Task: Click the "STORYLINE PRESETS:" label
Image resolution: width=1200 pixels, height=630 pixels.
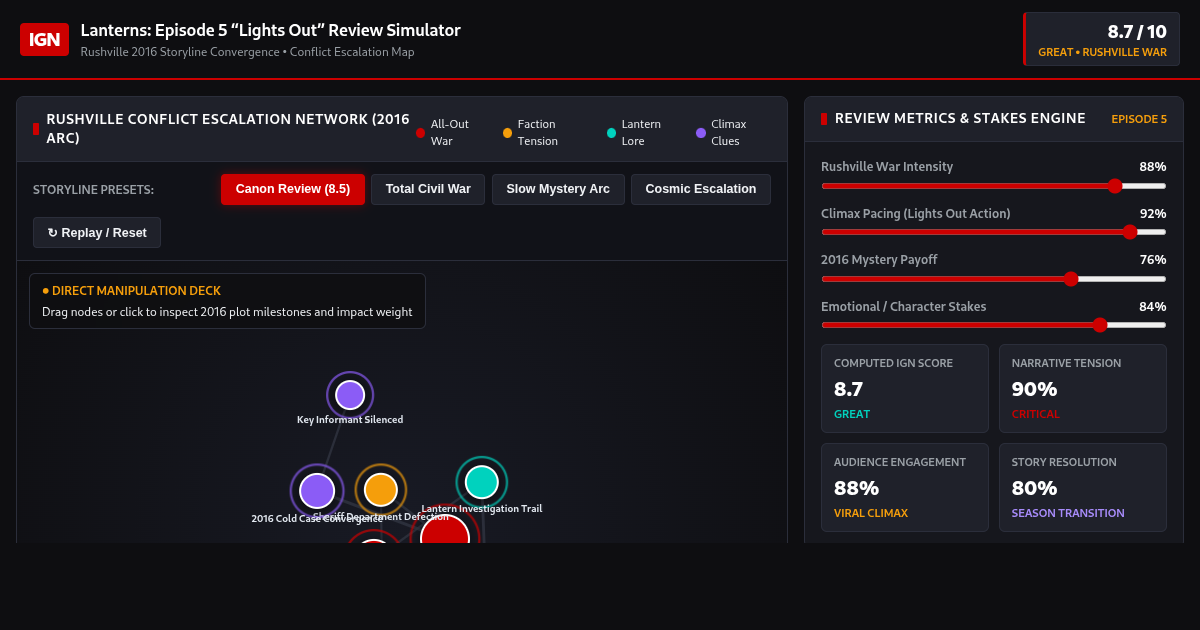Action: coord(93,190)
